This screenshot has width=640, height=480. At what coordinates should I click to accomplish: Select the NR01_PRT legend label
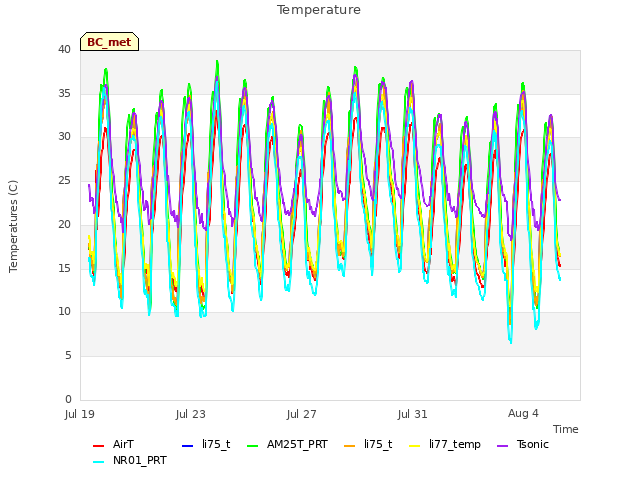click(x=140, y=460)
